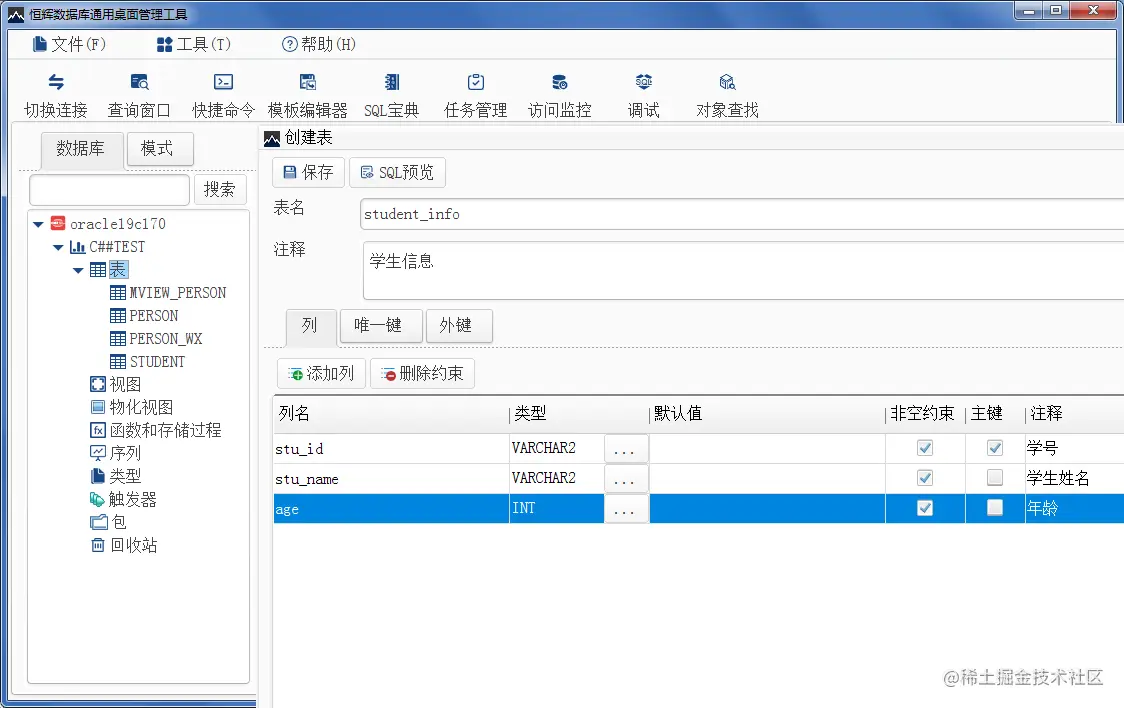Viewport: 1124px width, 708px height.
Task: Toggle 主键 checkbox for stu_name
Action: tap(994, 477)
